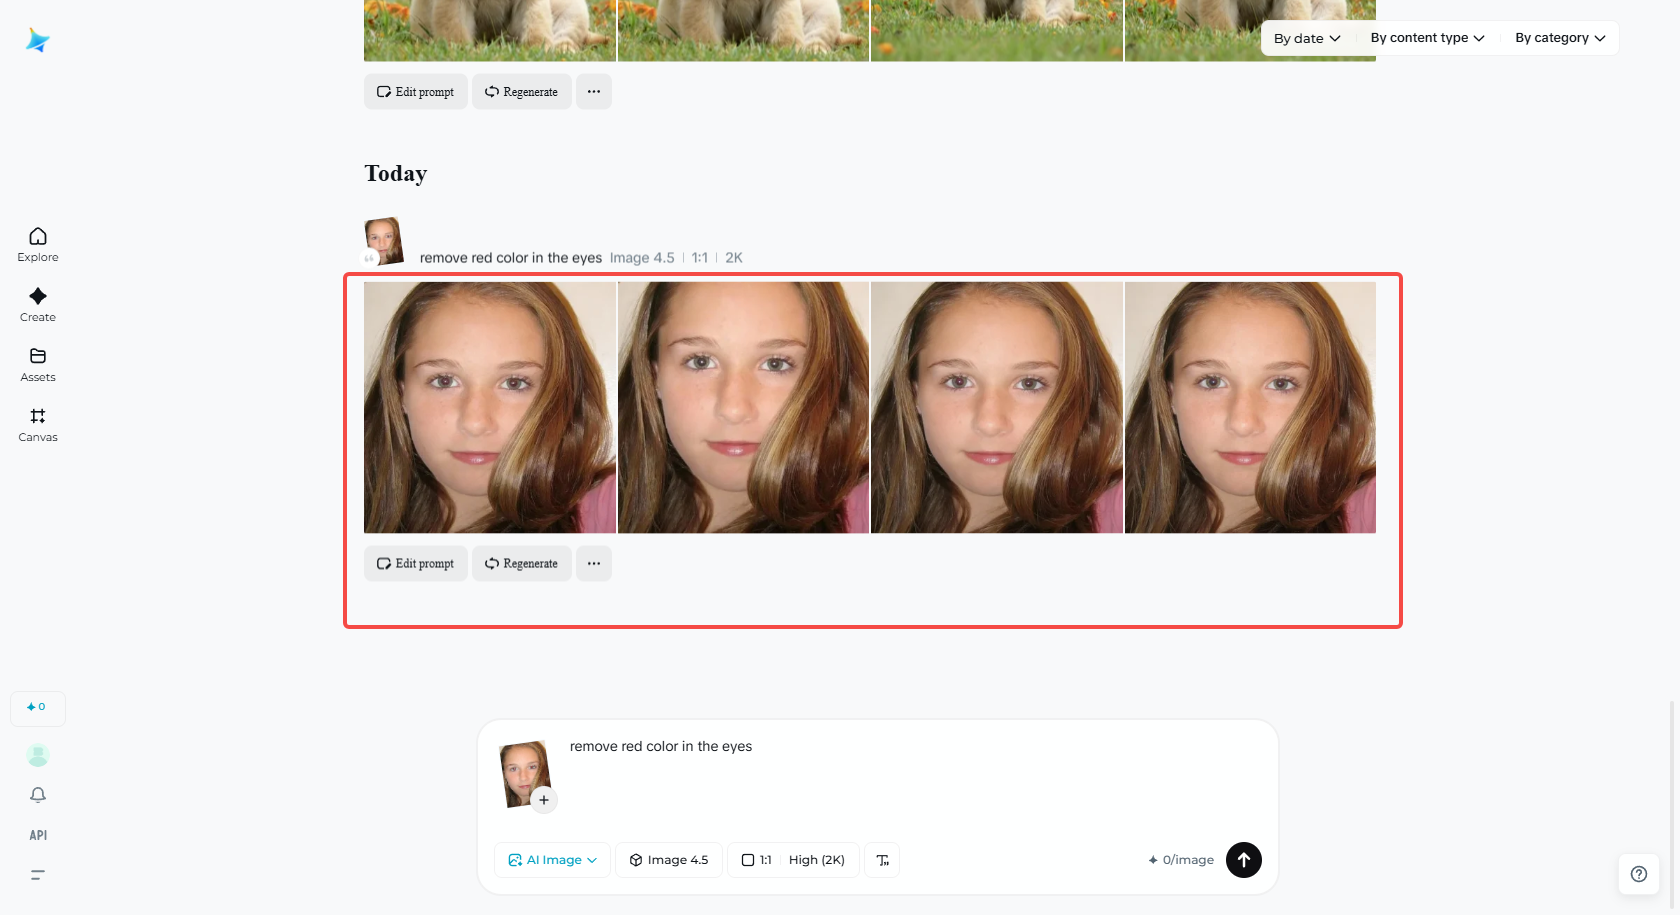This screenshot has width=1680, height=915.
Task: Add another reference image with the plus button
Action: (544, 799)
